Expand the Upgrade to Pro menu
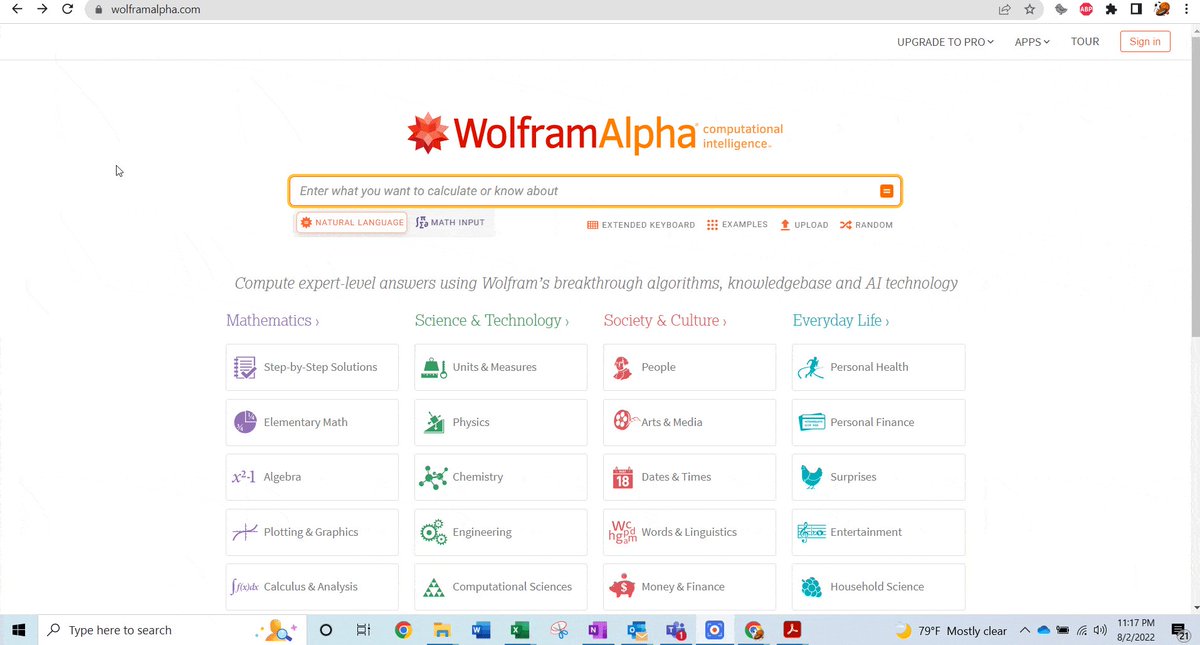1200x645 pixels. pyautogui.click(x=945, y=42)
